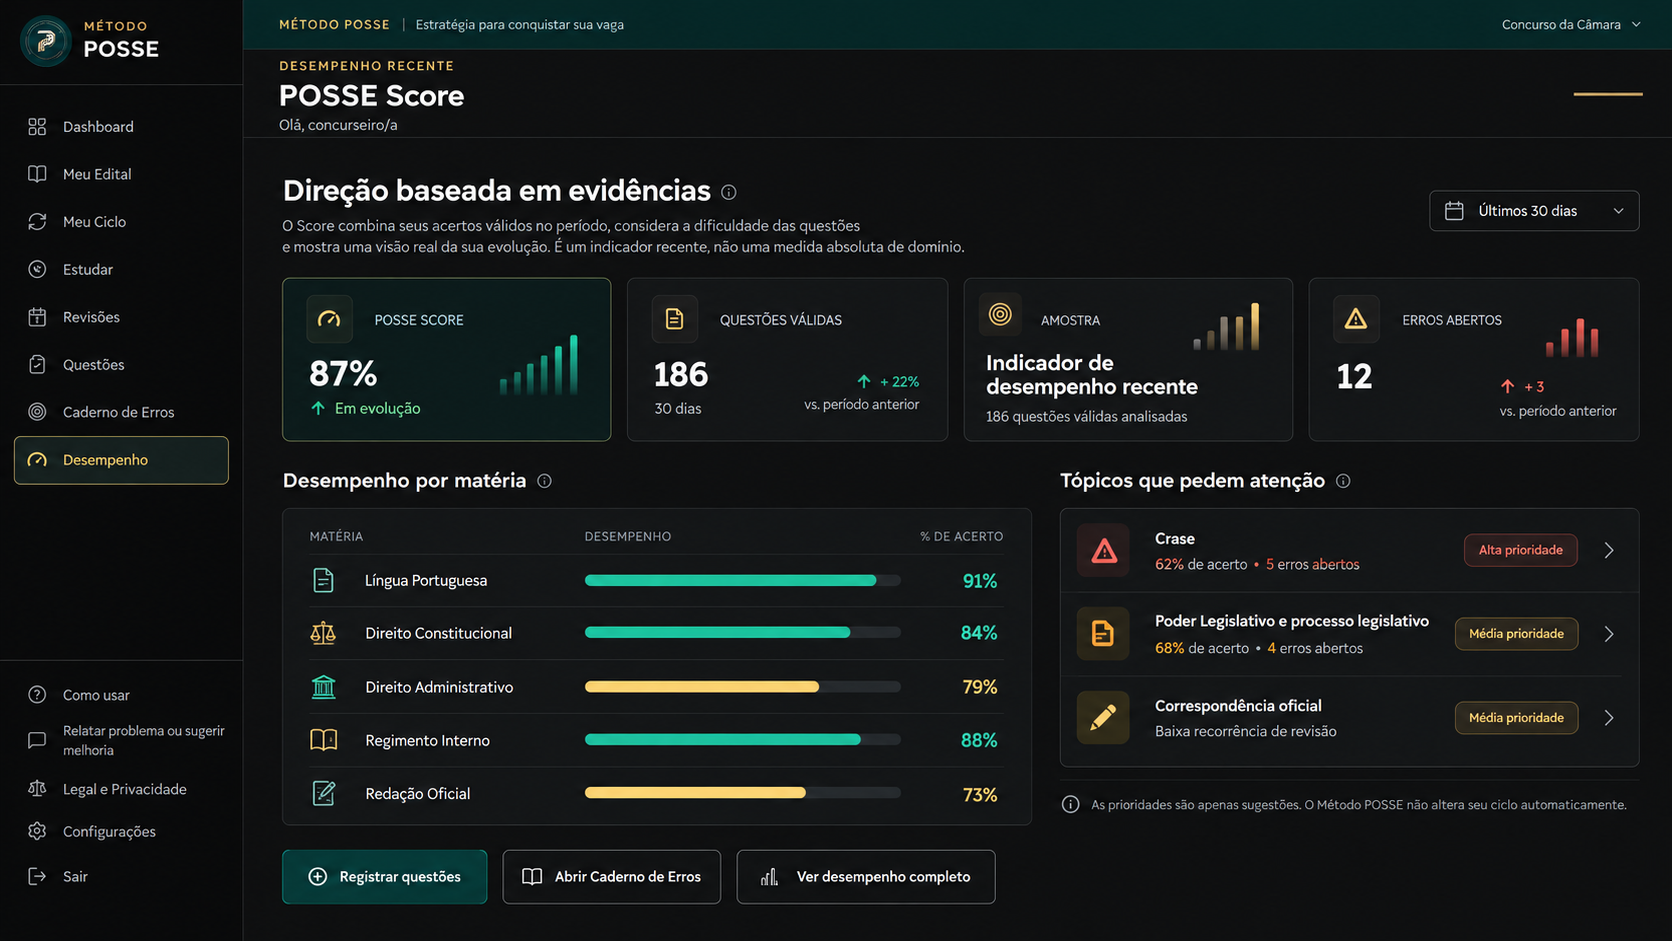1672x941 pixels.
Task: Click the Questões clipboard icon
Action: (x=37, y=365)
